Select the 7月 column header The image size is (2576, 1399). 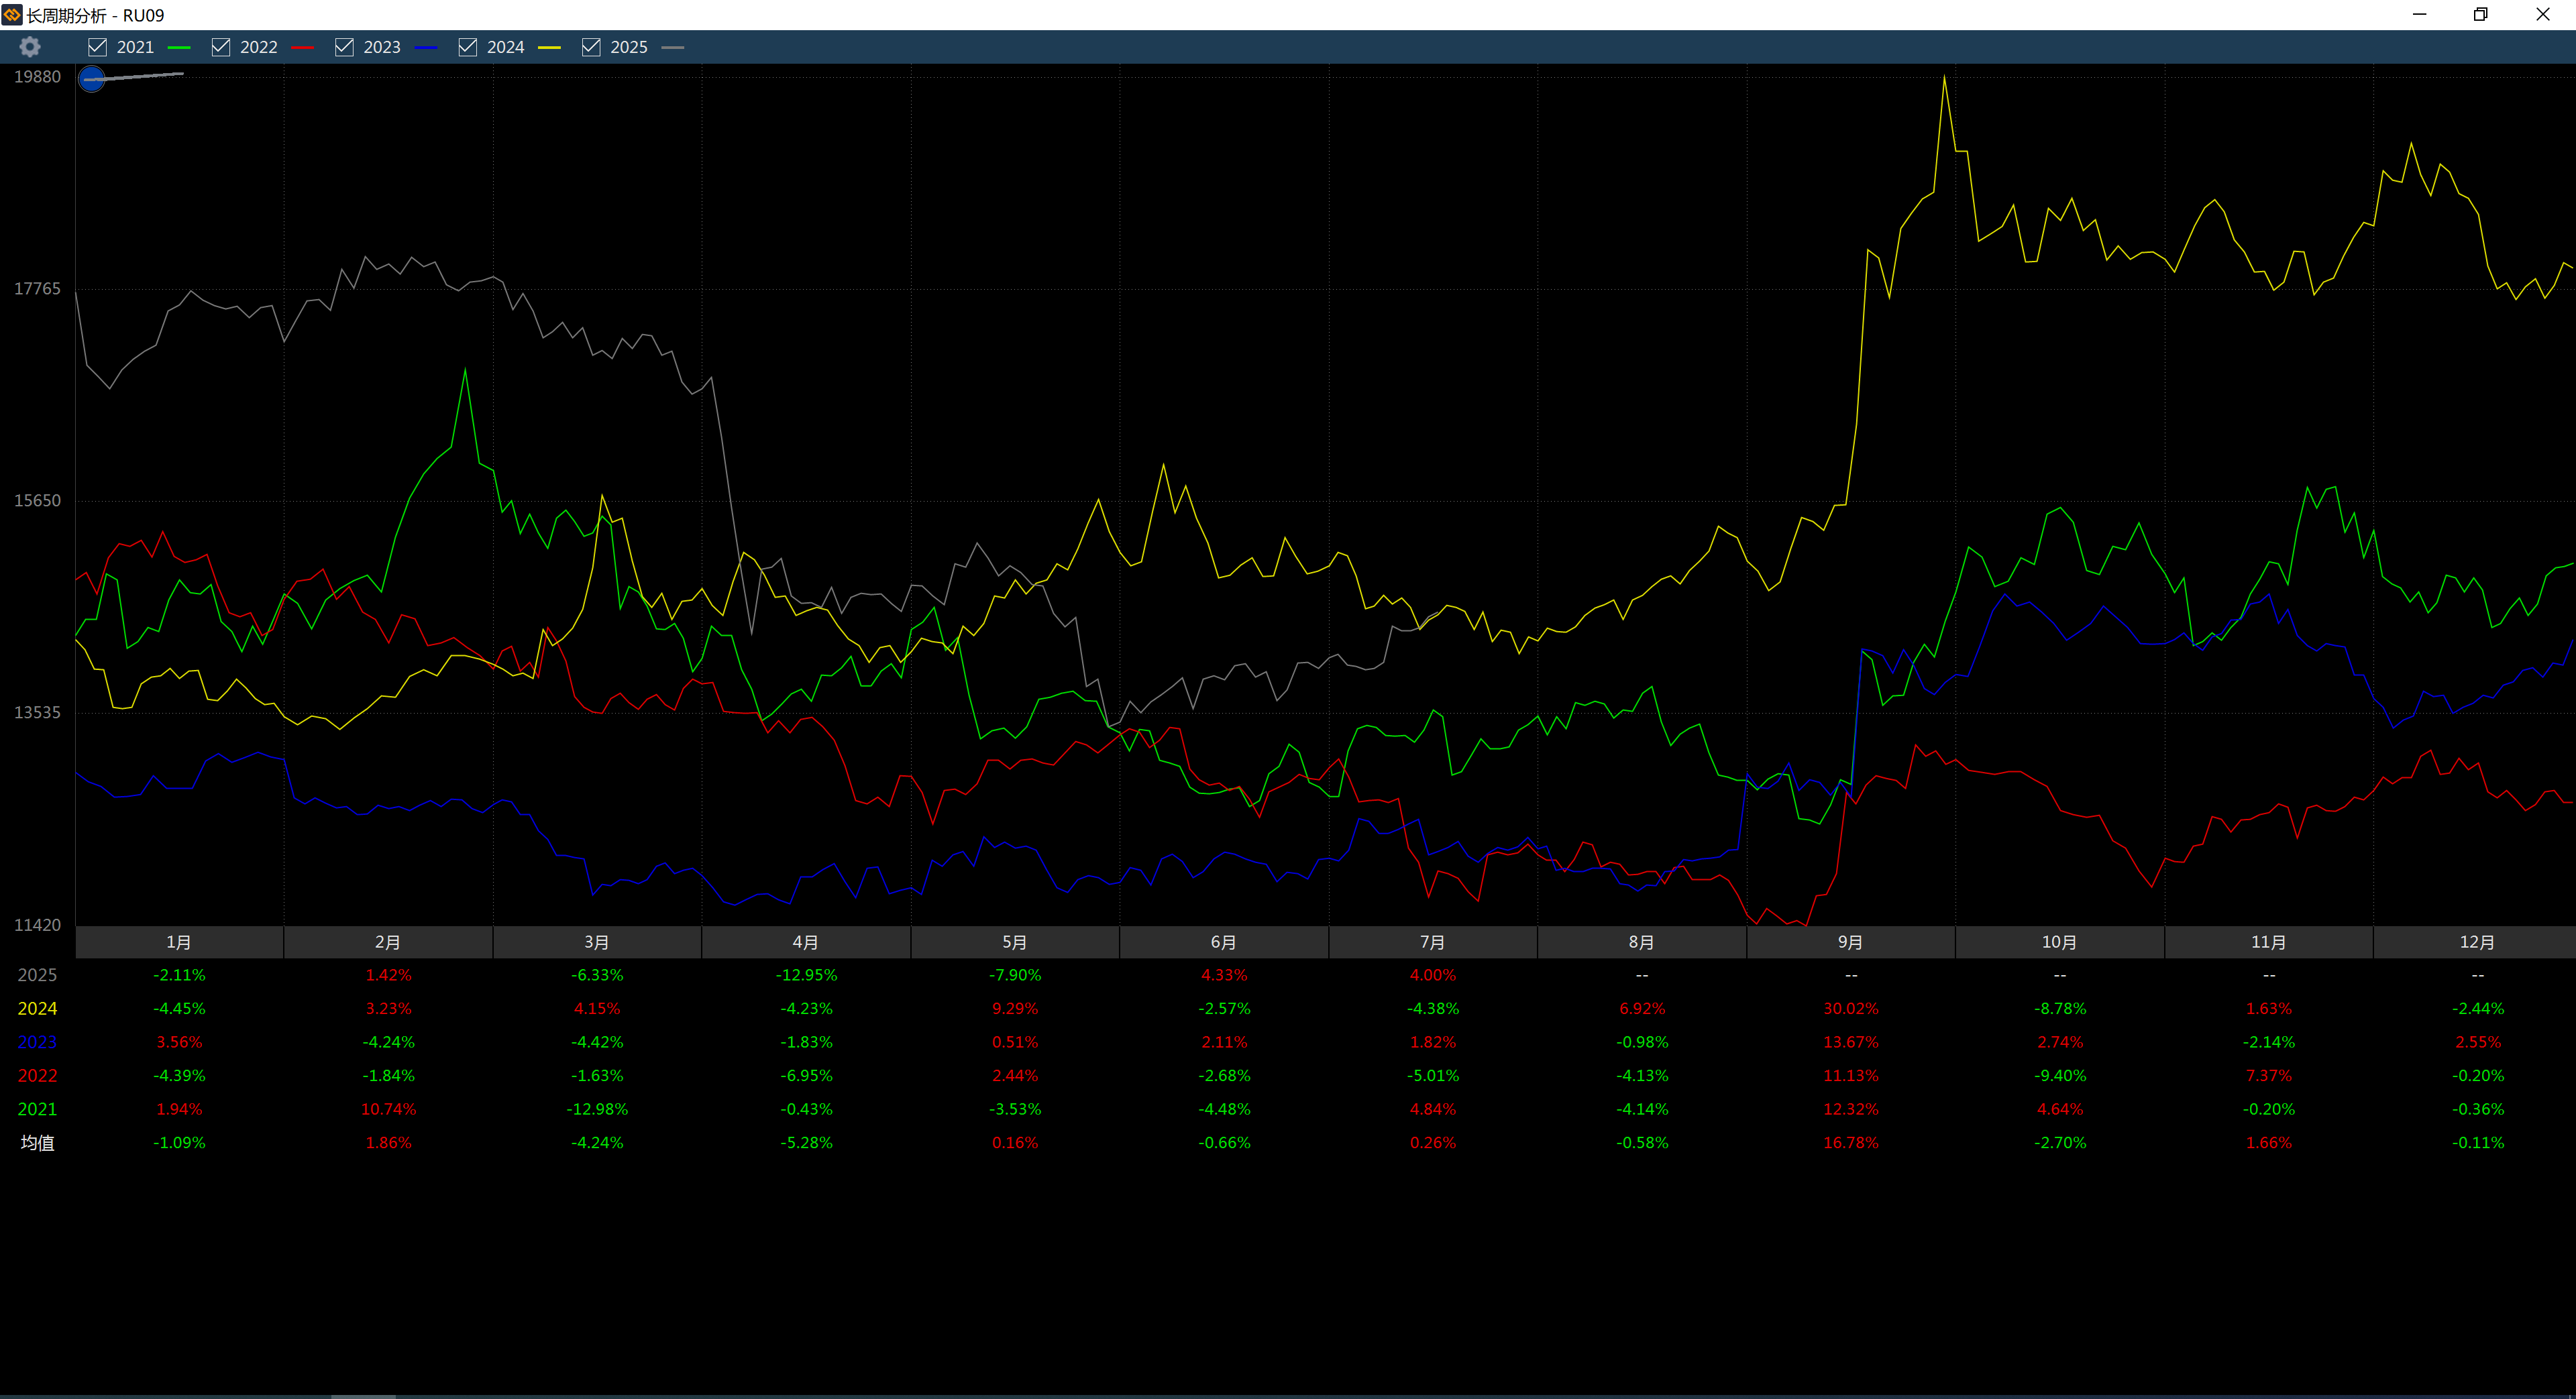1433,942
